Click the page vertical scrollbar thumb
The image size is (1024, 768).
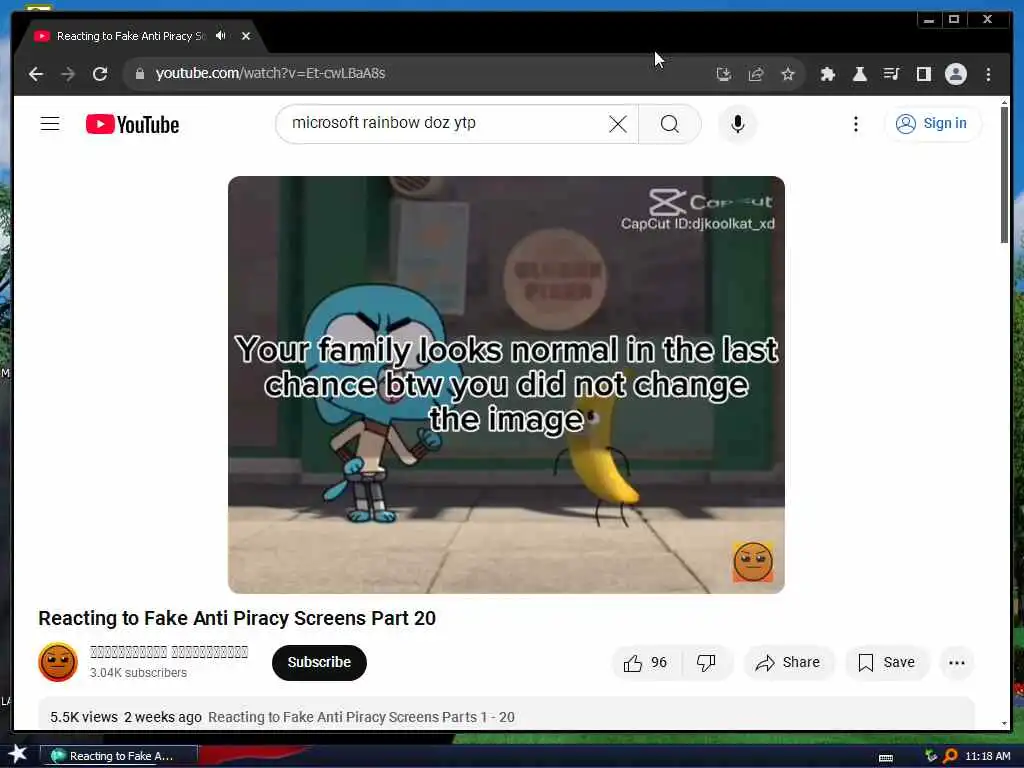(1004, 175)
